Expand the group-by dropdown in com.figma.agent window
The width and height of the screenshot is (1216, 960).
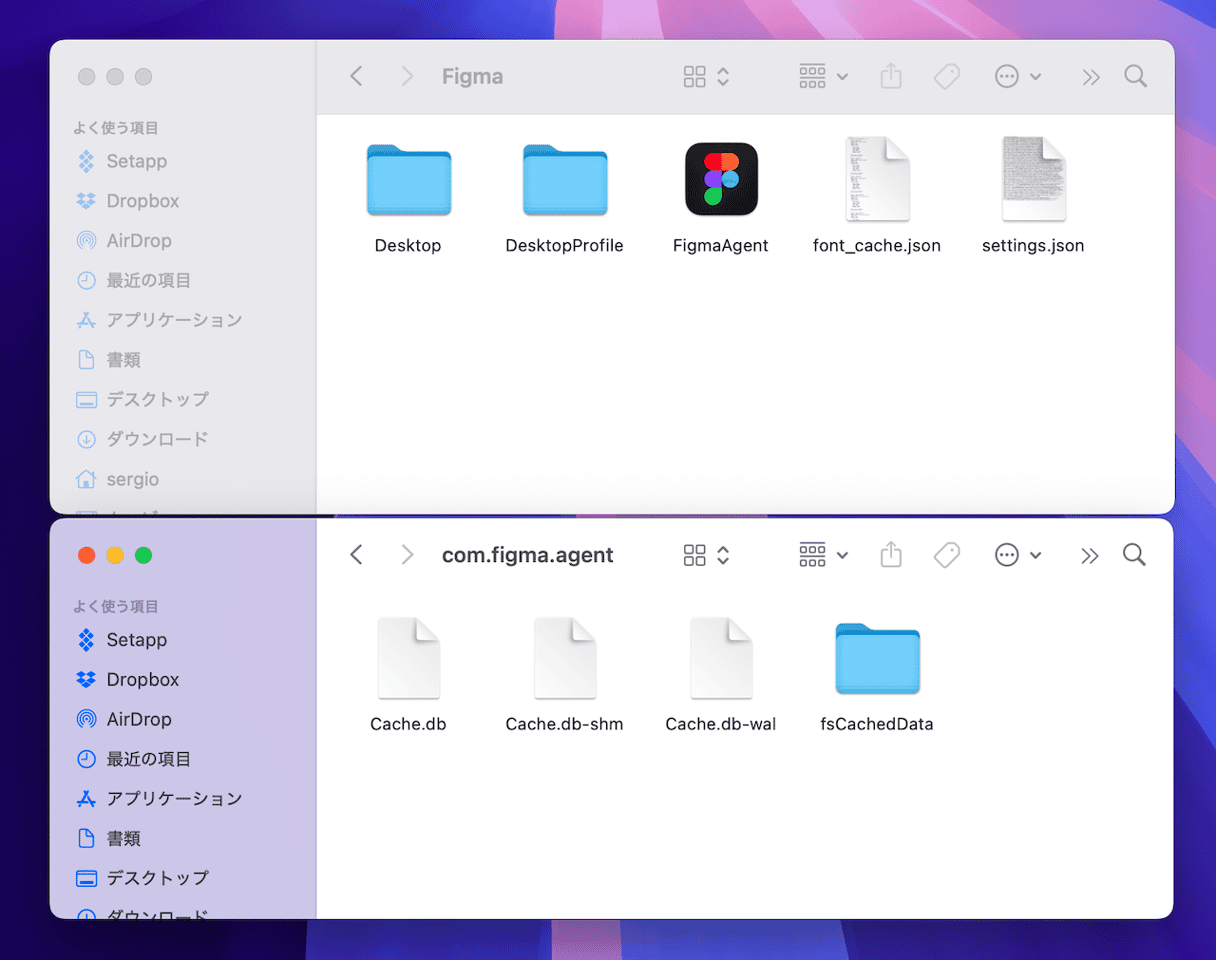point(823,555)
